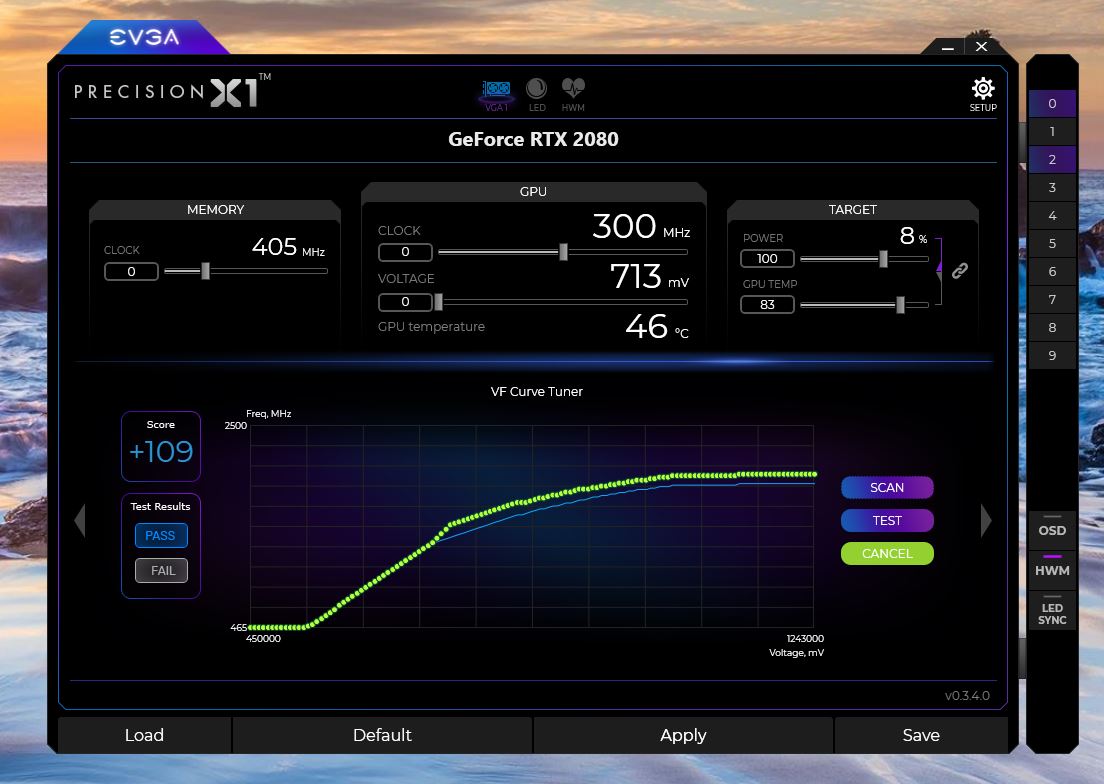Image resolution: width=1104 pixels, height=784 pixels.
Task: Toggle the HWM monitor switch
Action: tap(1052, 569)
